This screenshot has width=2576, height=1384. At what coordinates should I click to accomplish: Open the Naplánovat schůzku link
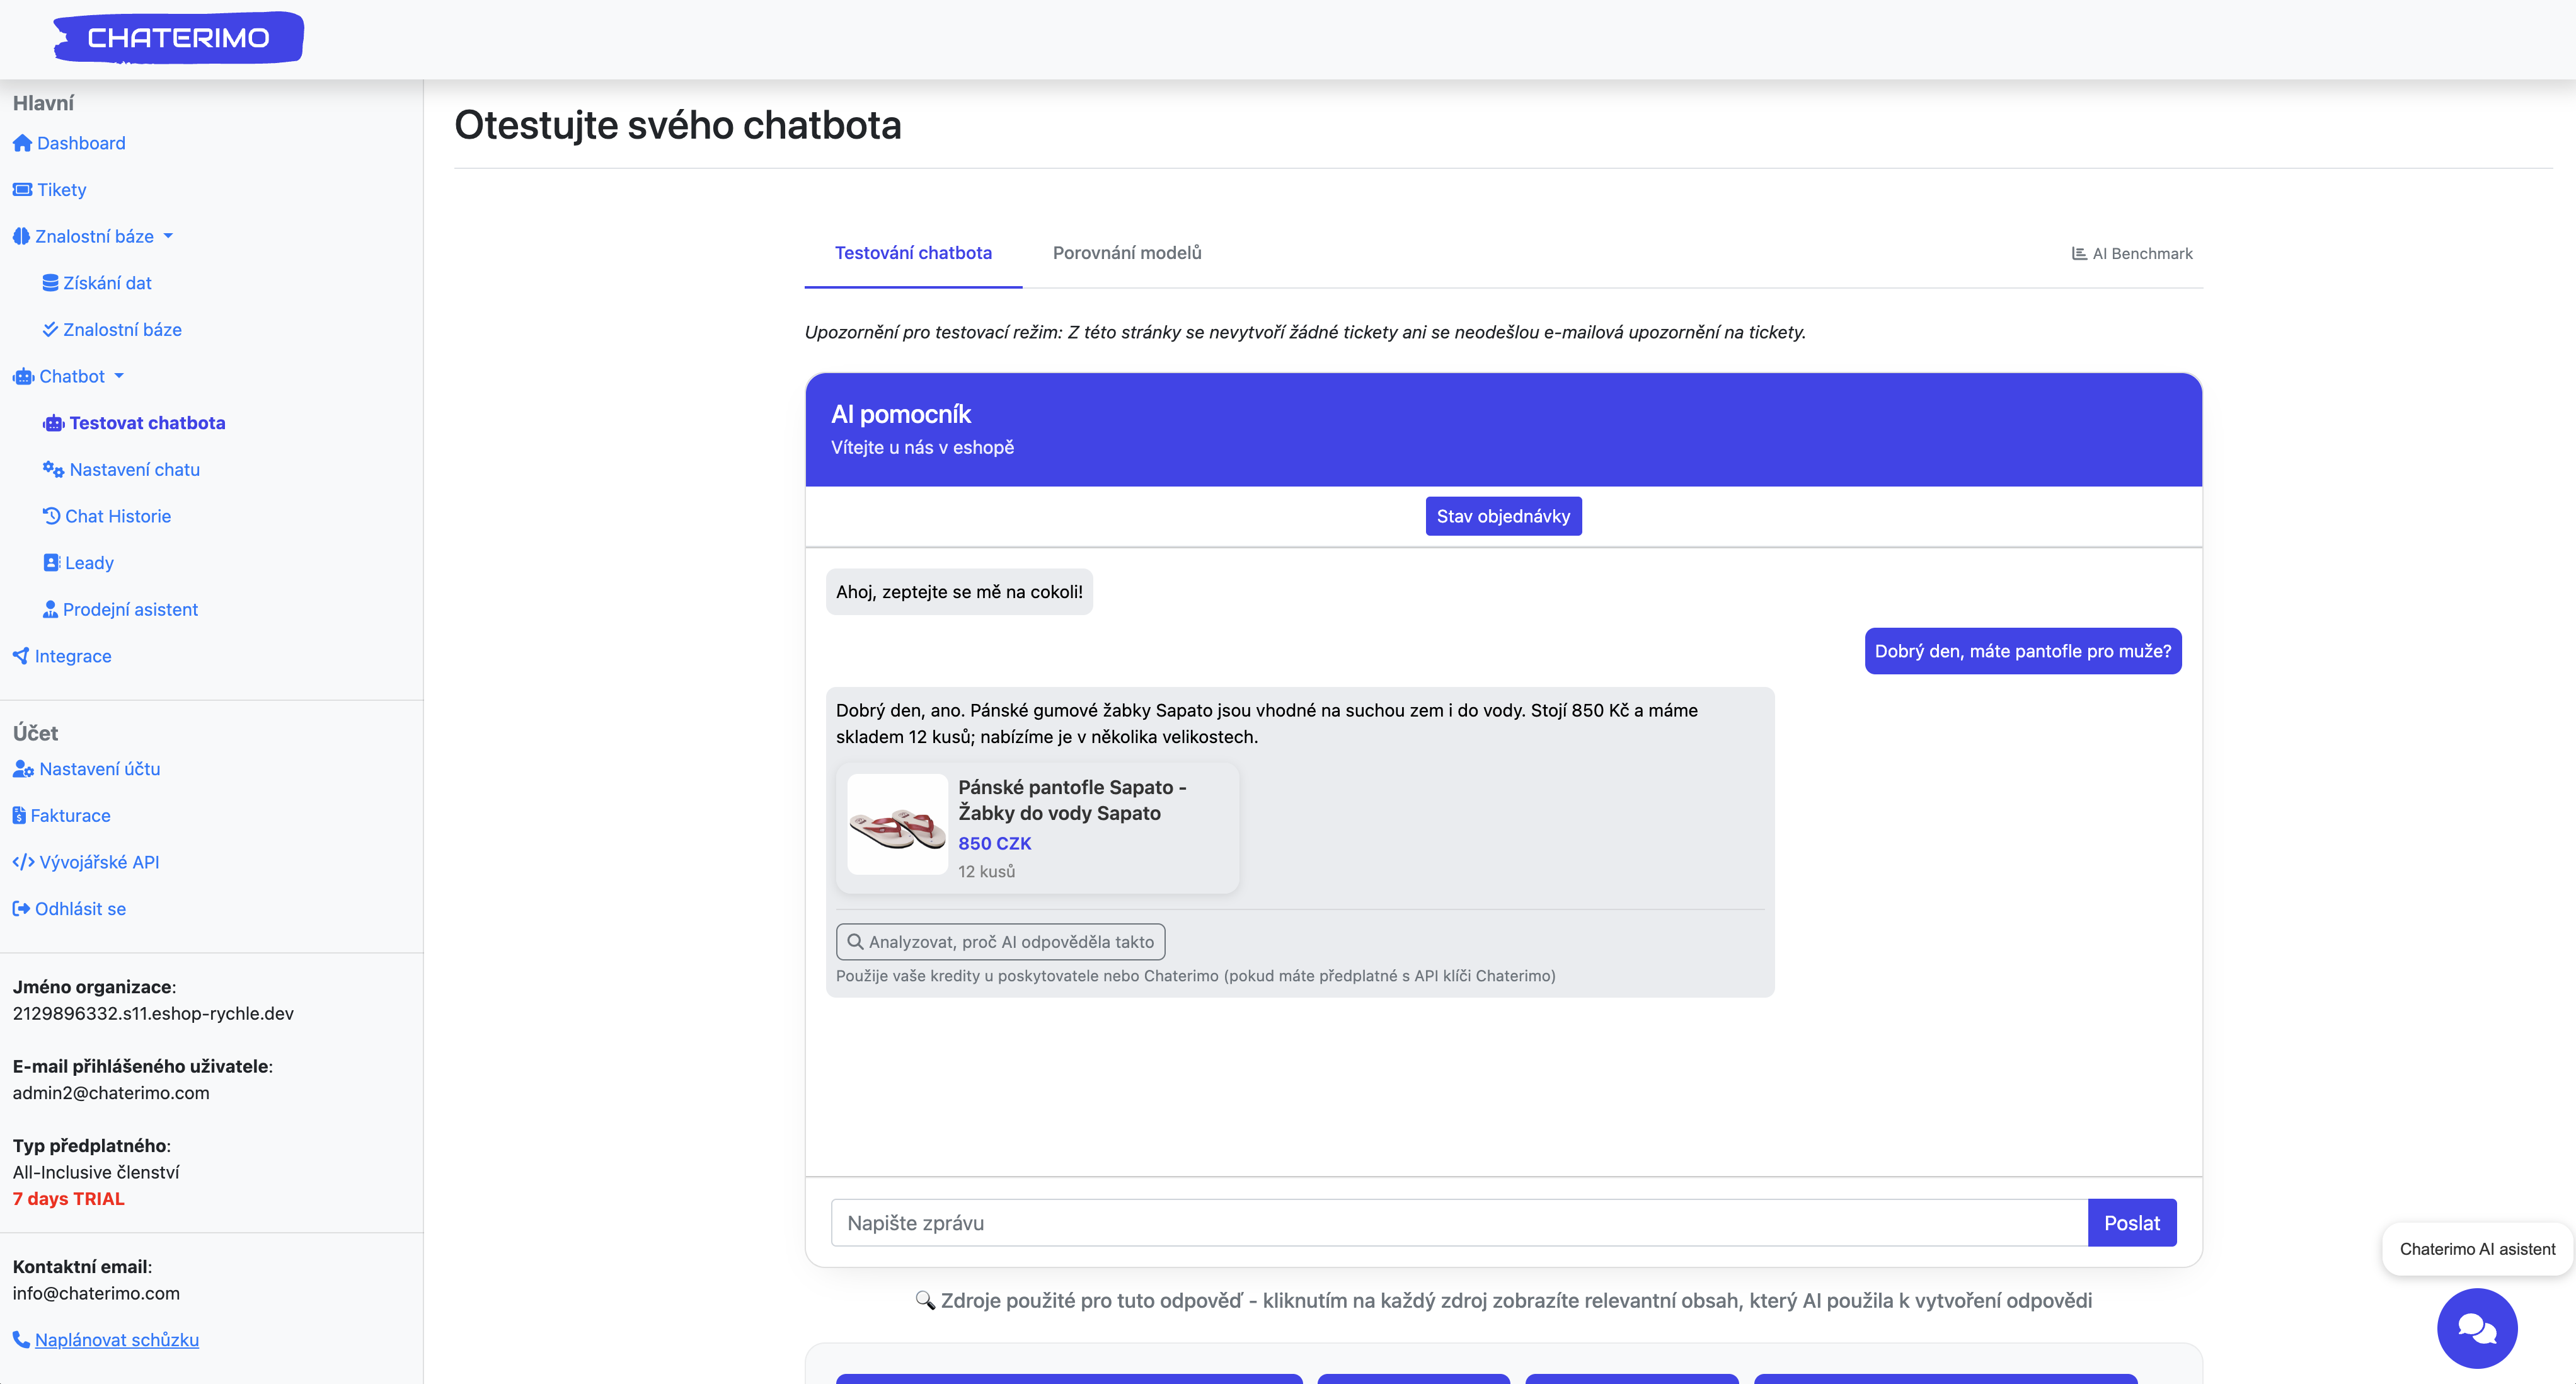(x=117, y=1340)
